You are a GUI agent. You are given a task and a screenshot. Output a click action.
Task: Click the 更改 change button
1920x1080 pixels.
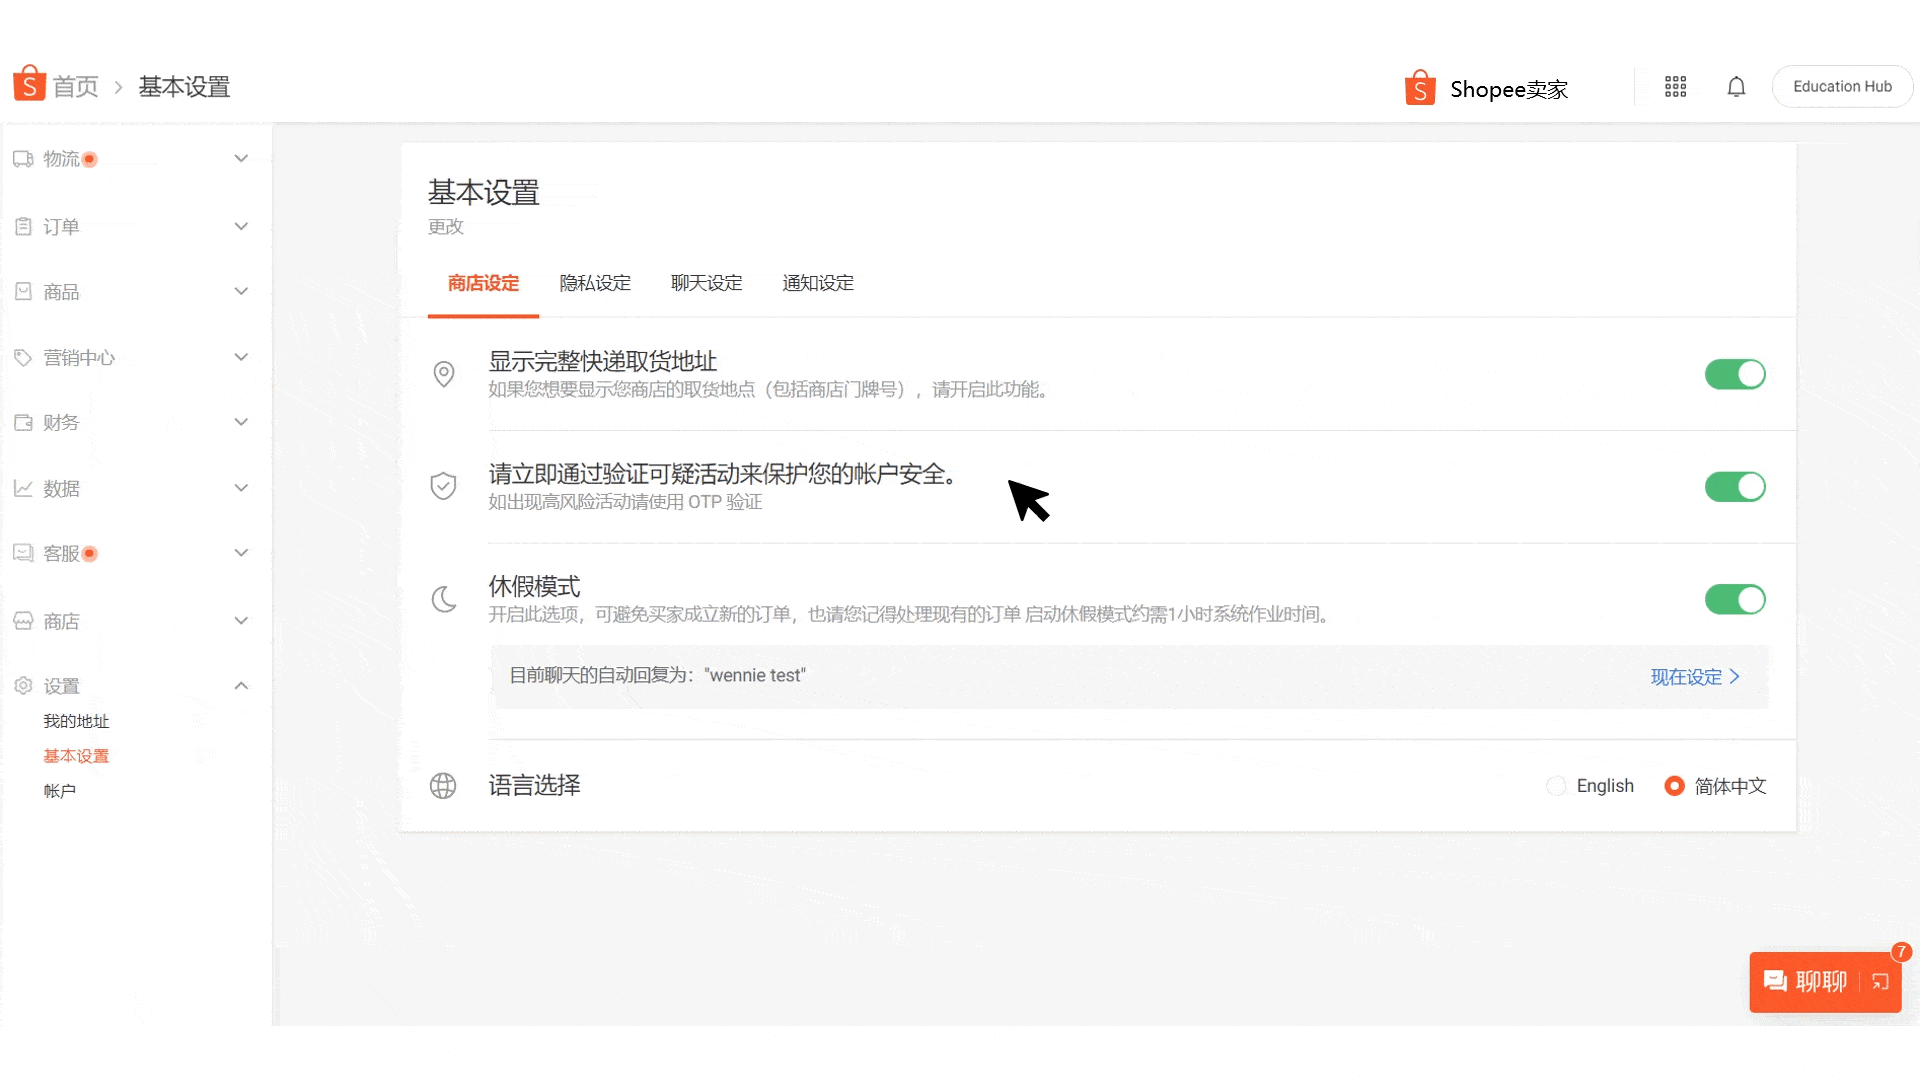[x=444, y=227]
